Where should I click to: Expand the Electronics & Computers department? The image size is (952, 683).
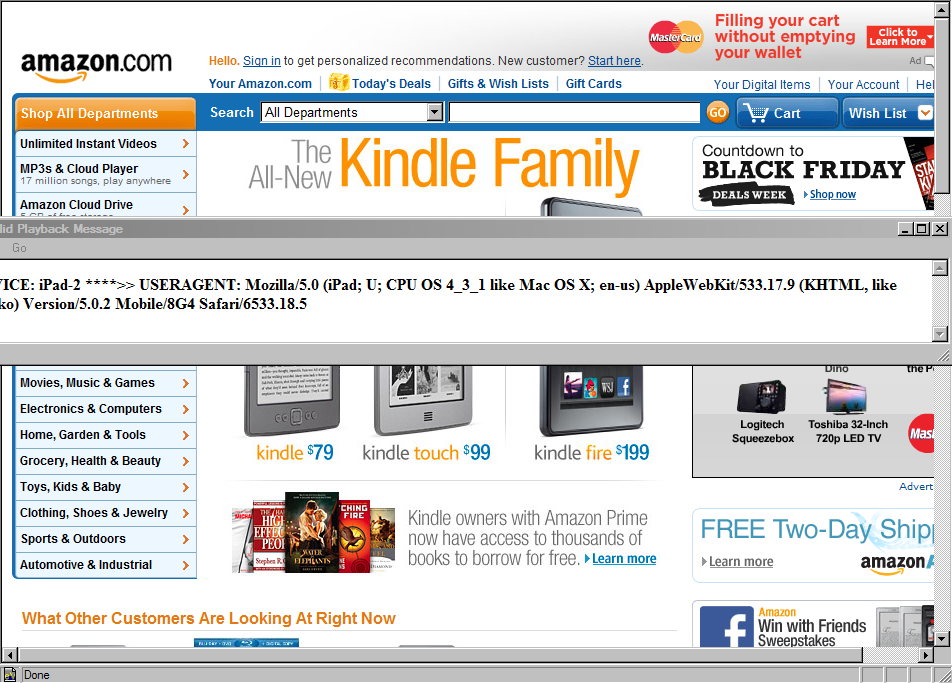tap(104, 409)
